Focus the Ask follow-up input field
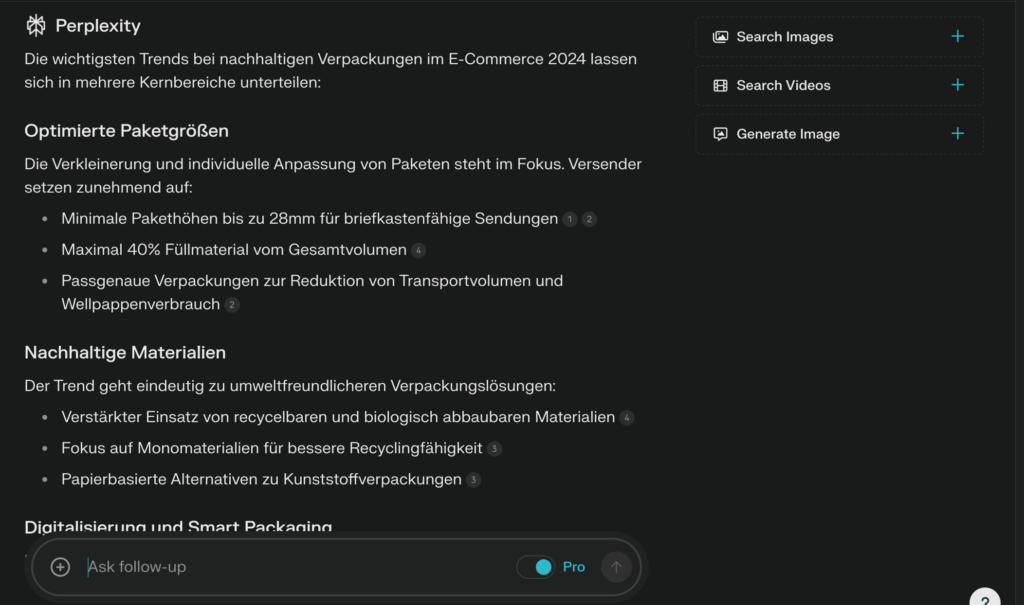 290,567
